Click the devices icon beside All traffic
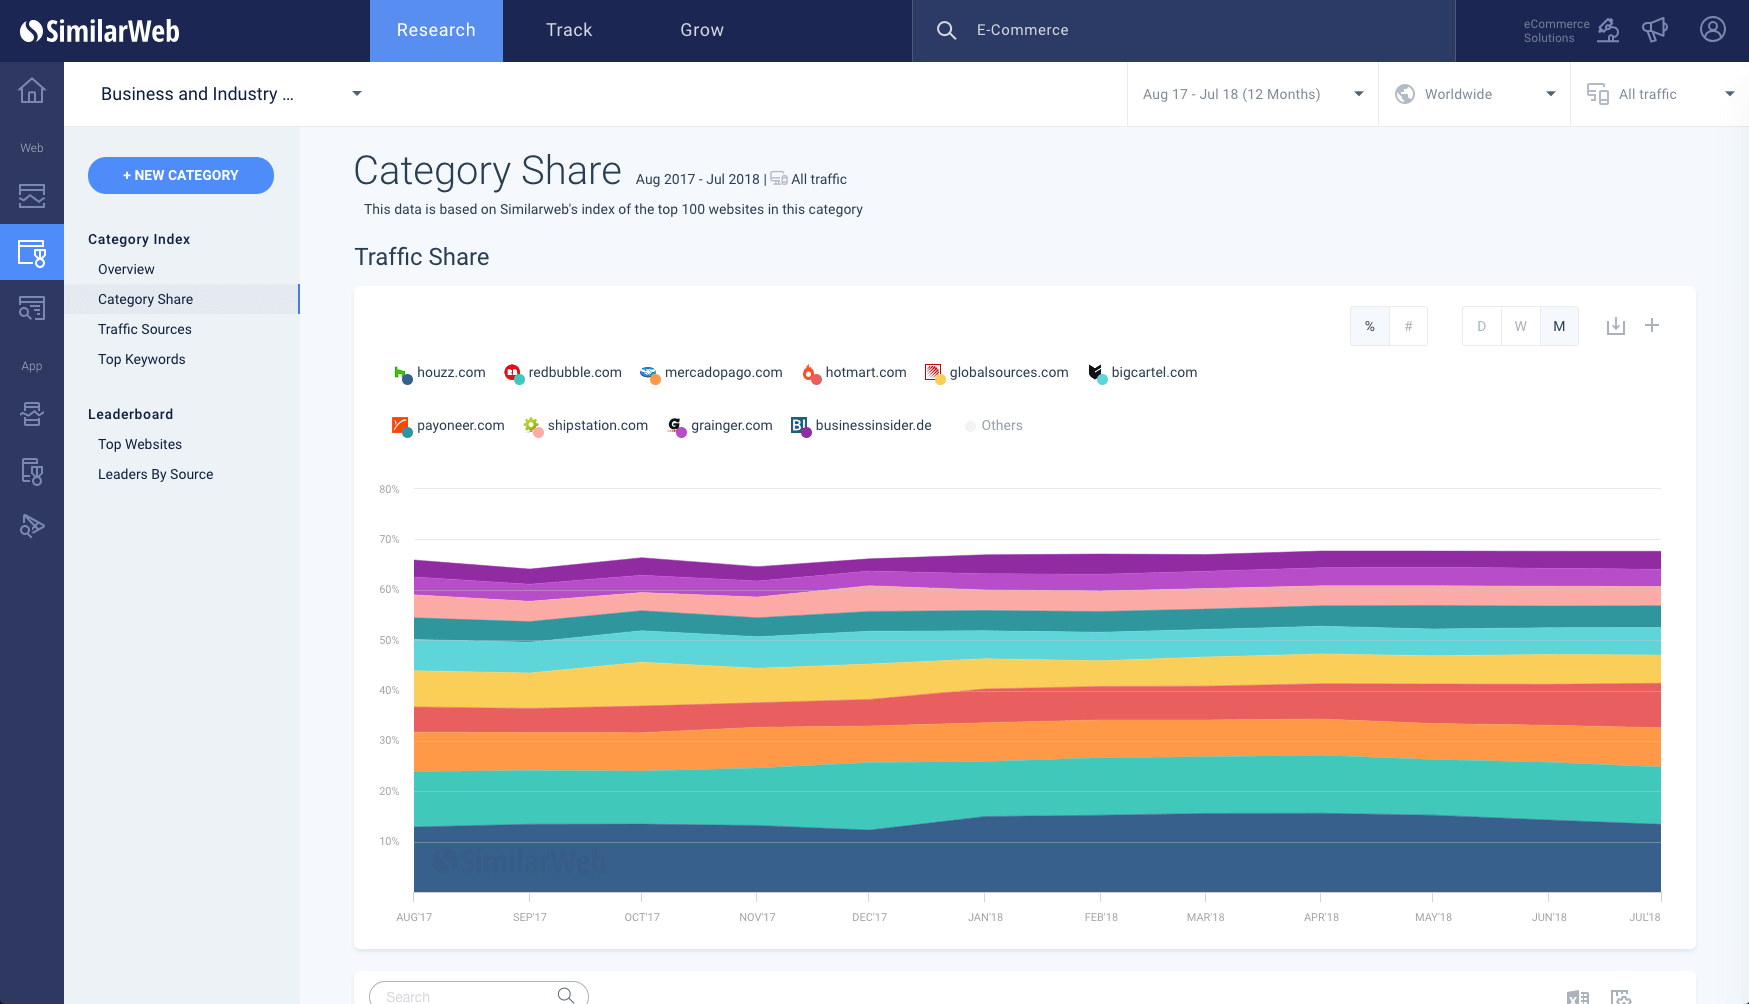1749x1004 pixels. tap(1598, 94)
